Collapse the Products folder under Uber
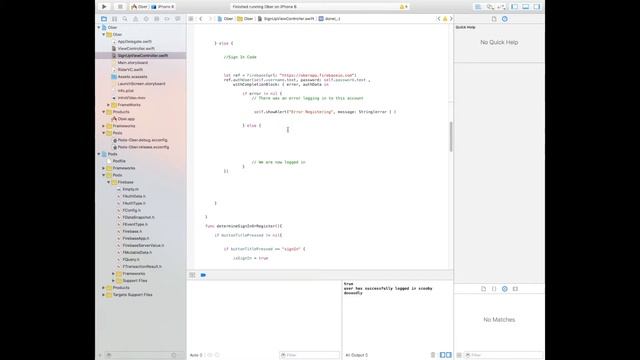Viewport: 640px width, 360px height. [104, 112]
